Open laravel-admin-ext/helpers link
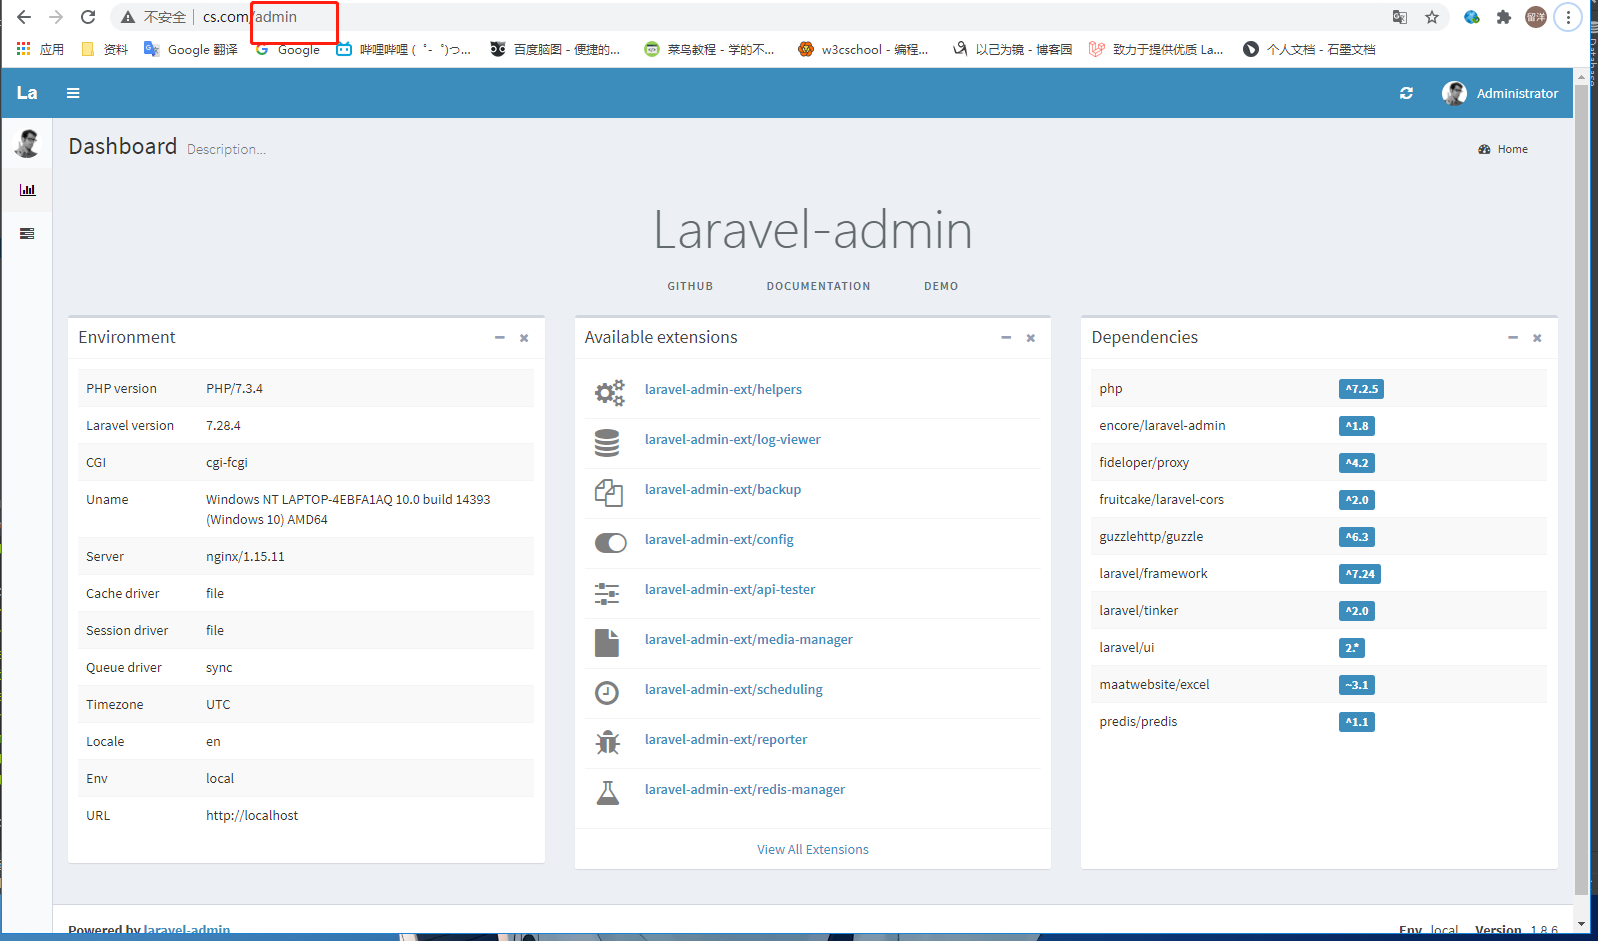 (x=723, y=389)
